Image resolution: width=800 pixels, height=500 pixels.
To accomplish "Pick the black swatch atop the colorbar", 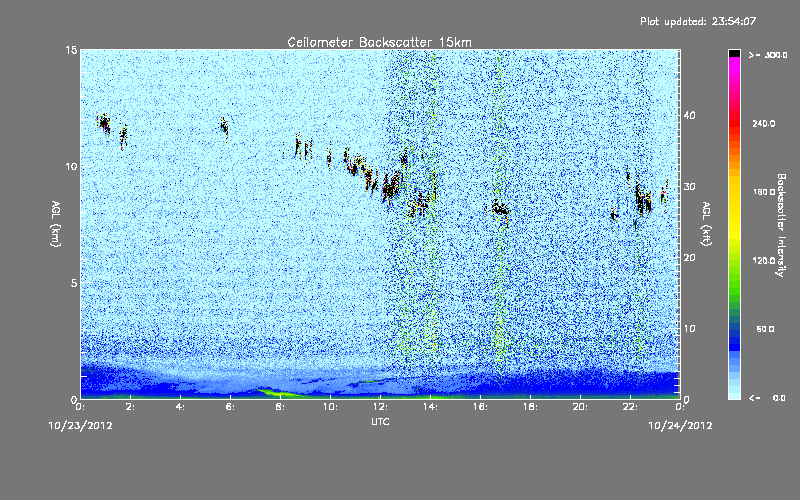I will coord(734,53).
